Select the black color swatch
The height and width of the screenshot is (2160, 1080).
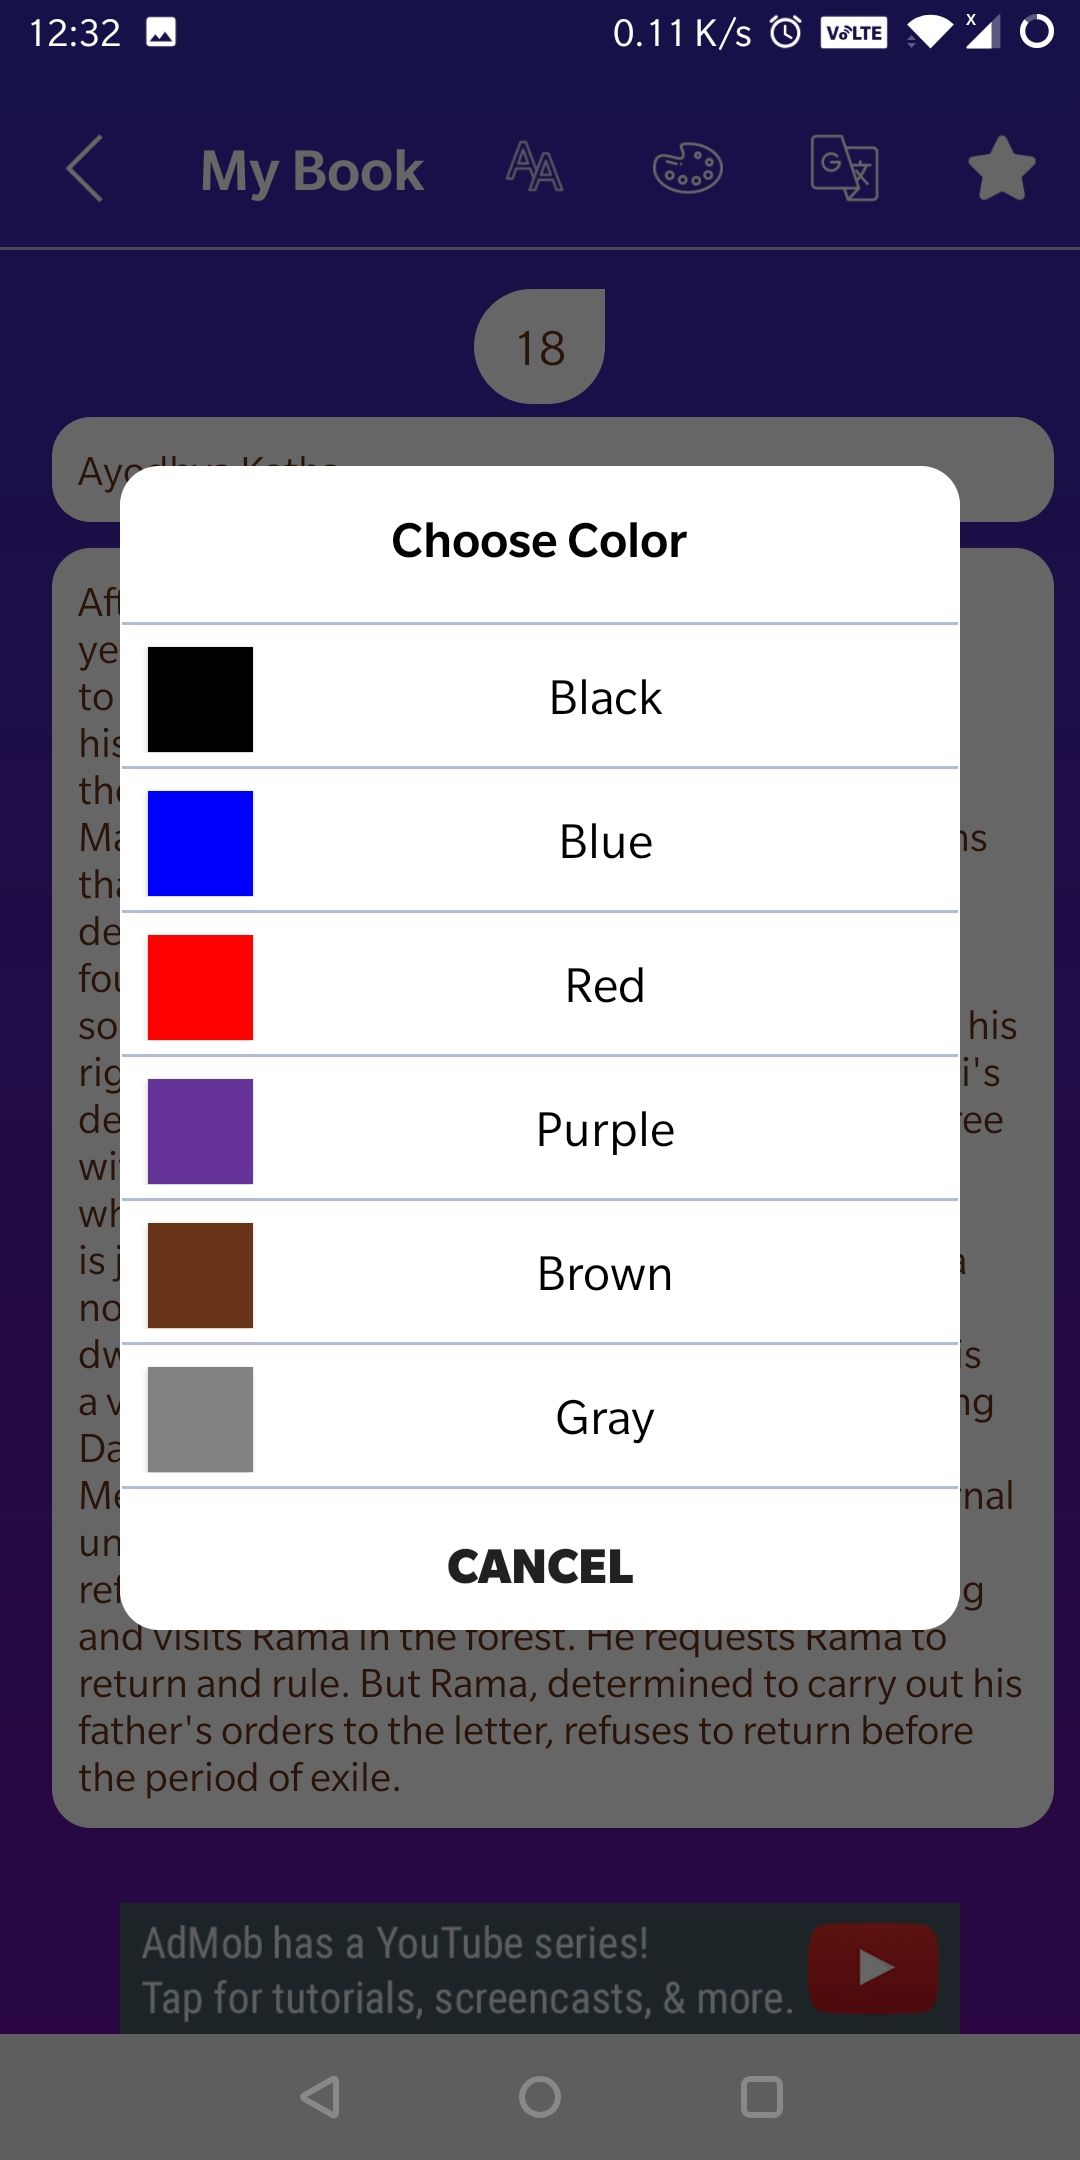point(200,699)
